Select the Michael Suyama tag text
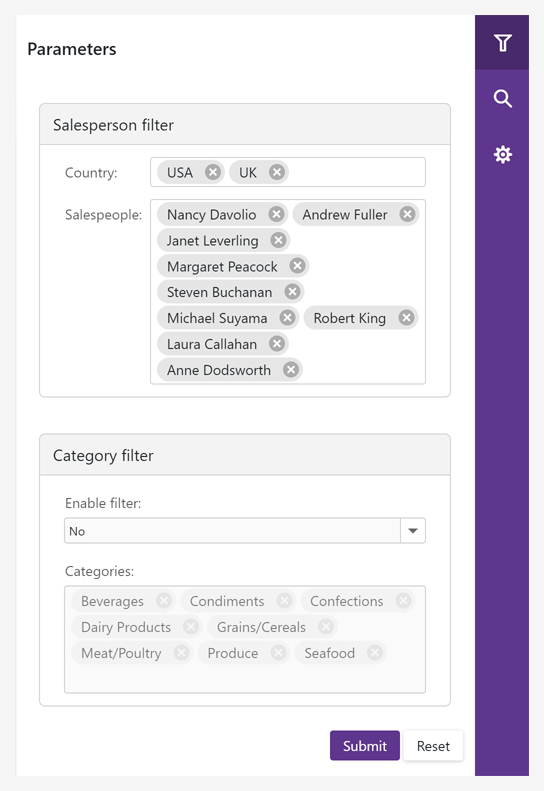Screen dimensions: 544x791 [217, 318]
